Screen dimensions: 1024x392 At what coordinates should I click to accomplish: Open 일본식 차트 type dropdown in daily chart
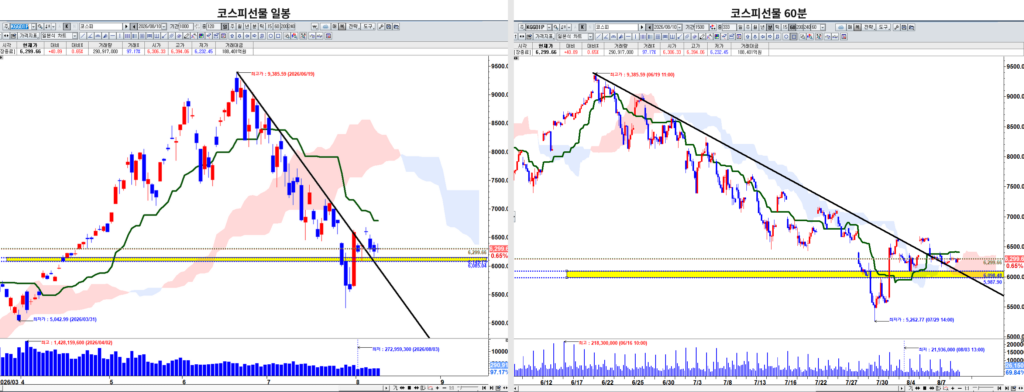(75, 36)
